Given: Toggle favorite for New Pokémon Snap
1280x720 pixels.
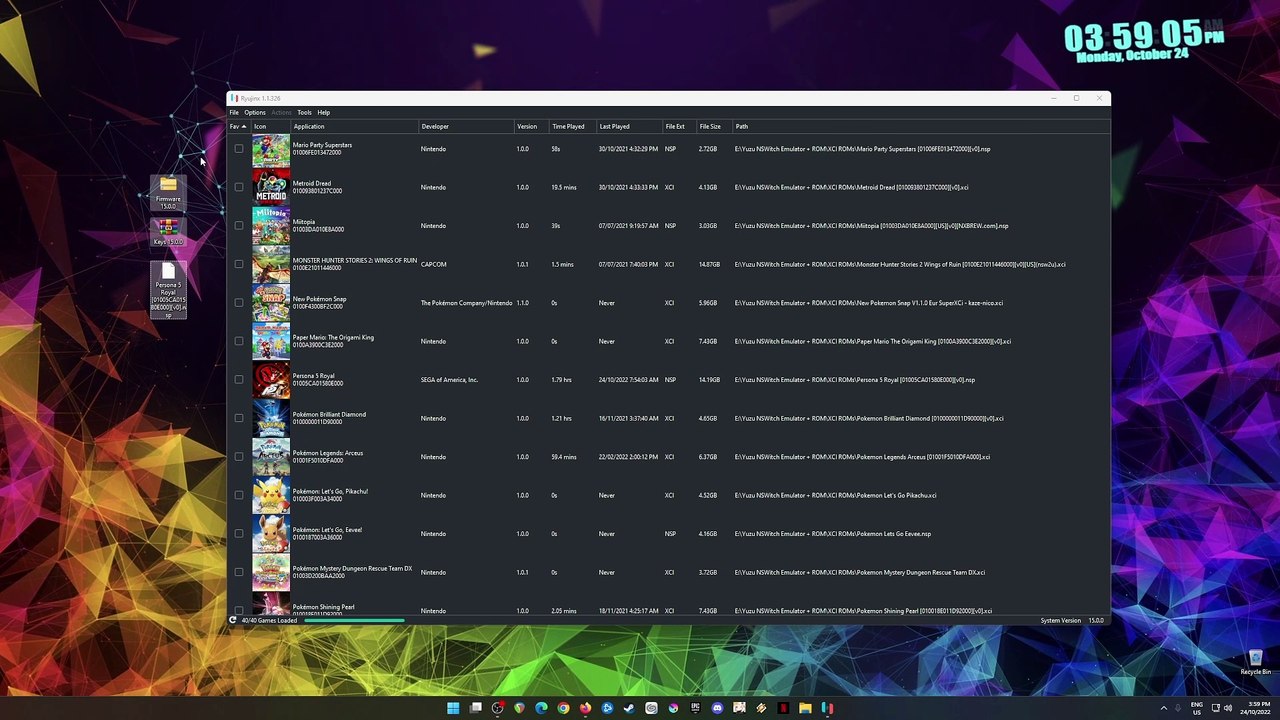Looking at the screenshot, I should point(238,303).
